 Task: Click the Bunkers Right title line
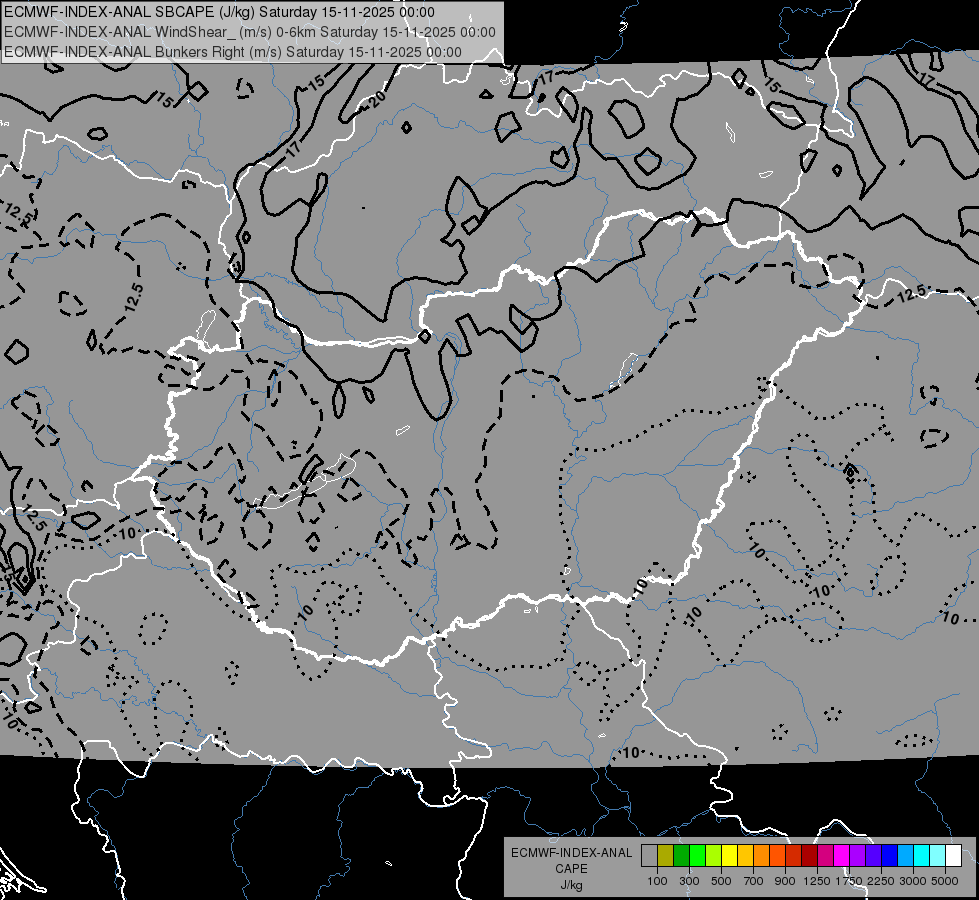point(233,52)
